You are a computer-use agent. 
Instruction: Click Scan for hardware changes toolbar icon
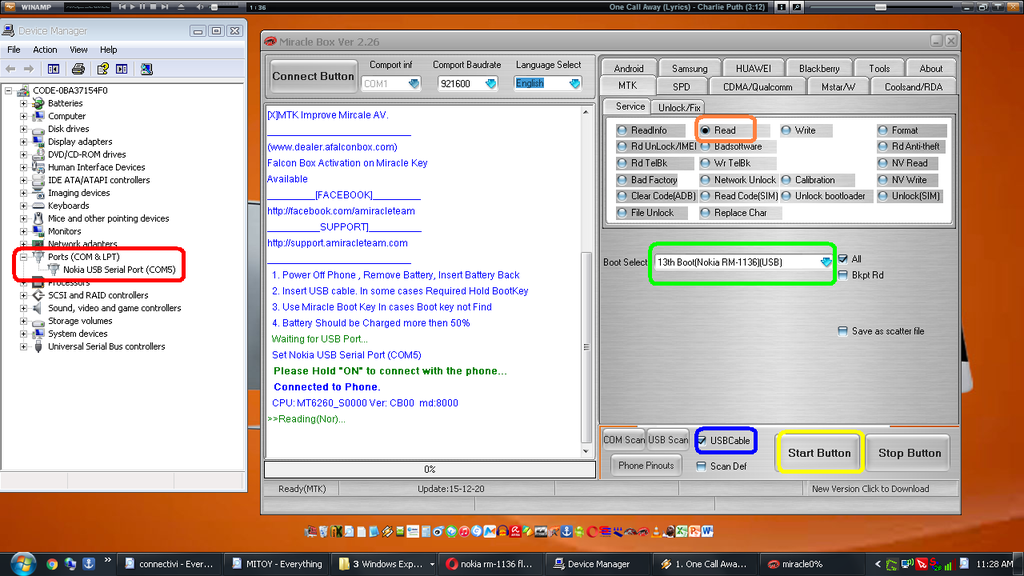coord(146,69)
